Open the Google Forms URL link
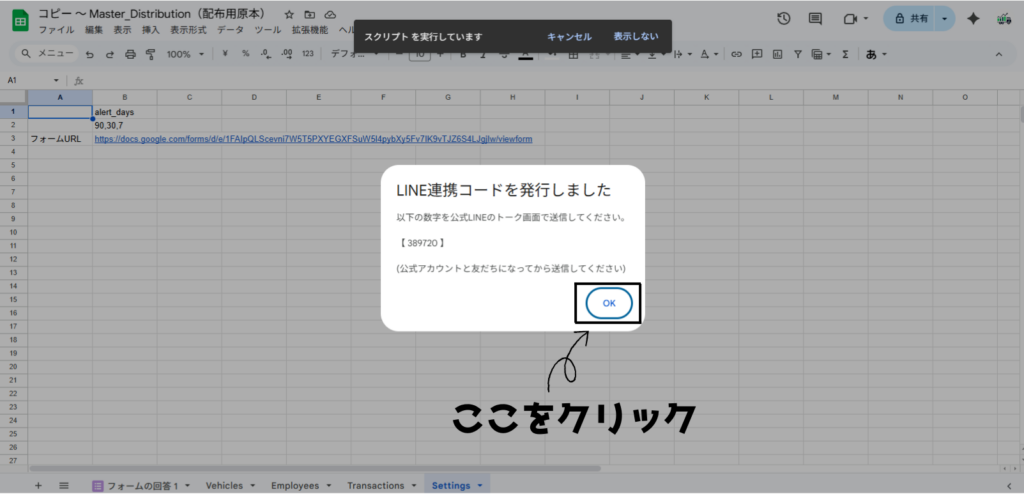Image resolution: width=1024 pixels, height=494 pixels. (313, 139)
